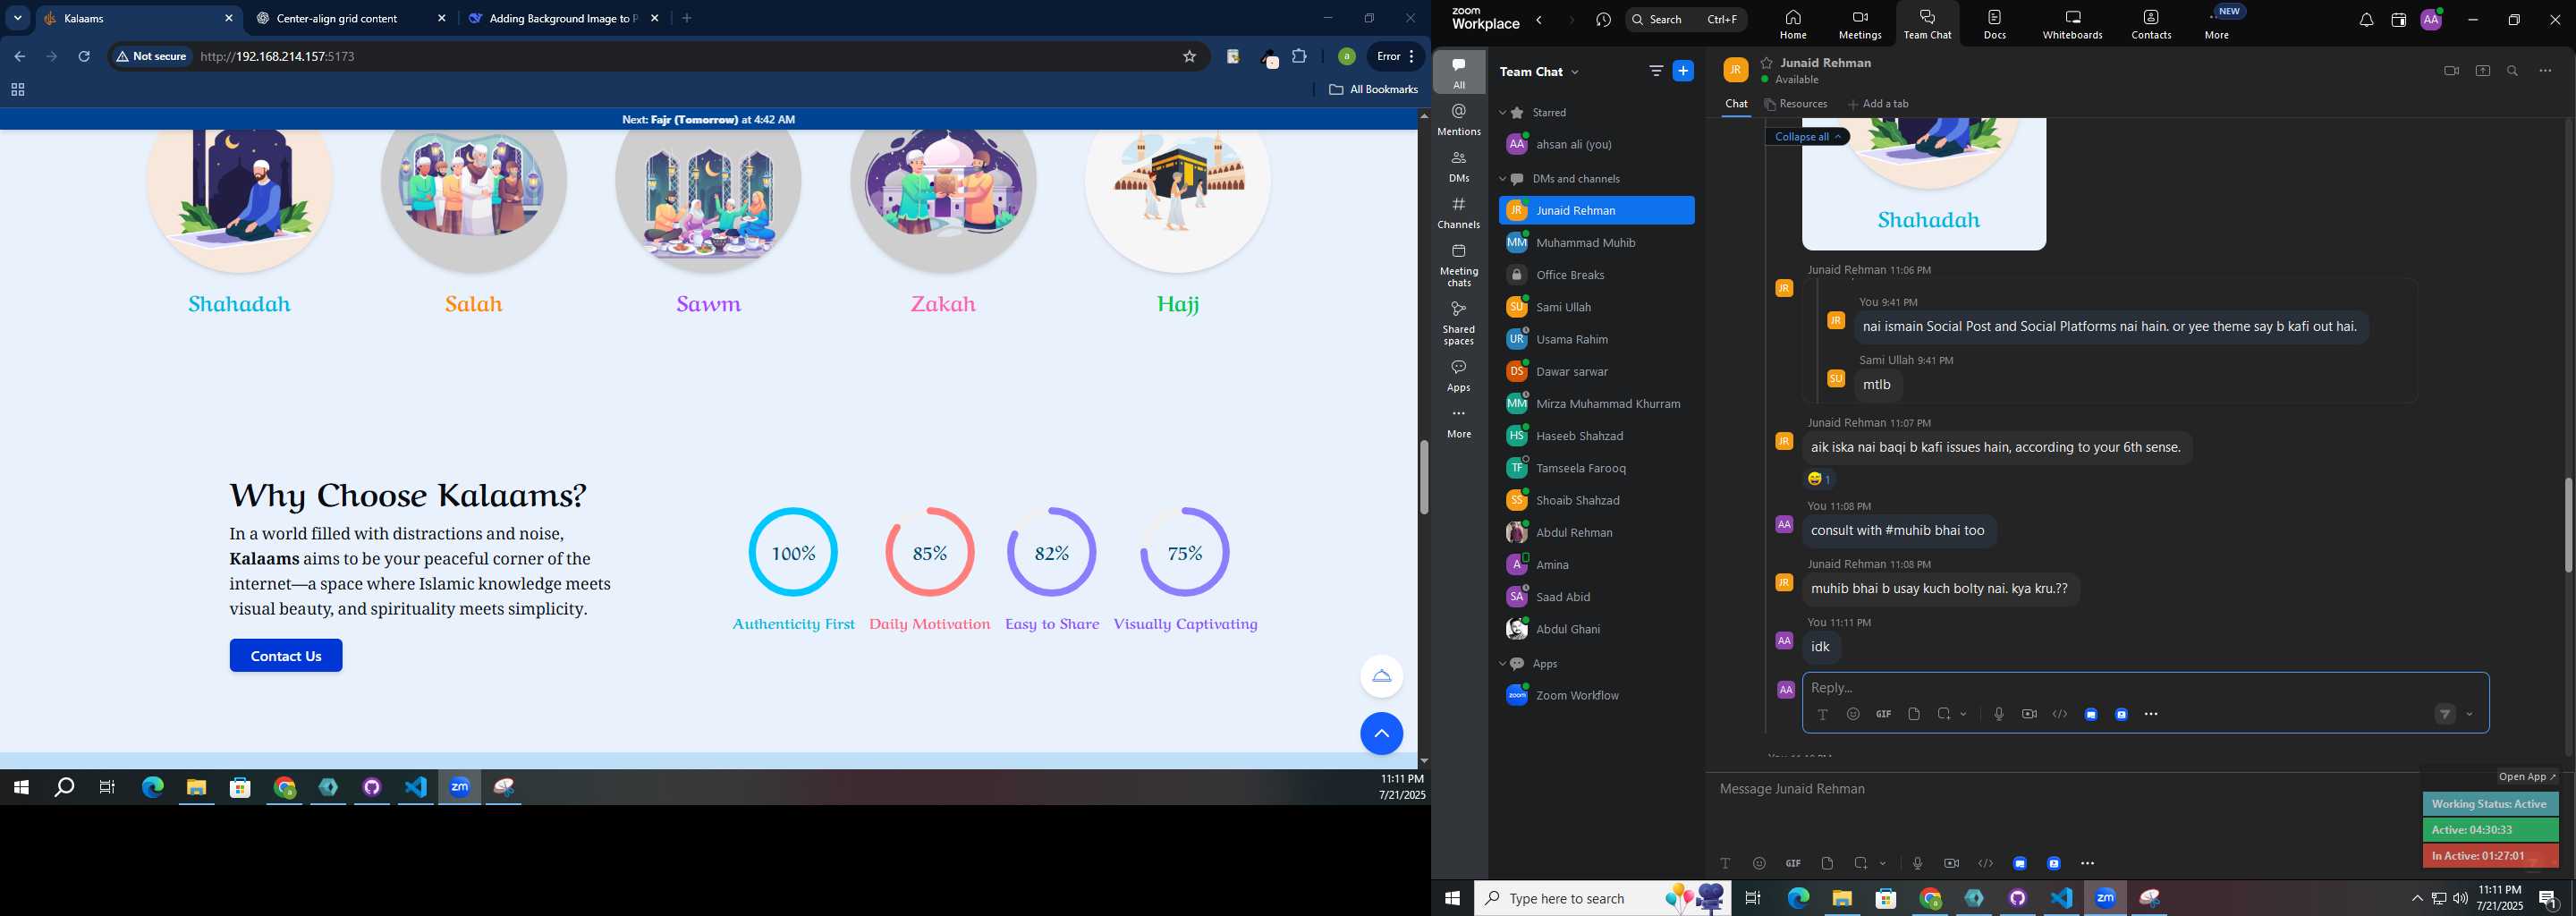This screenshot has height=916, width=2576.
Task: Record audio message in reply box
Action: click(1998, 714)
